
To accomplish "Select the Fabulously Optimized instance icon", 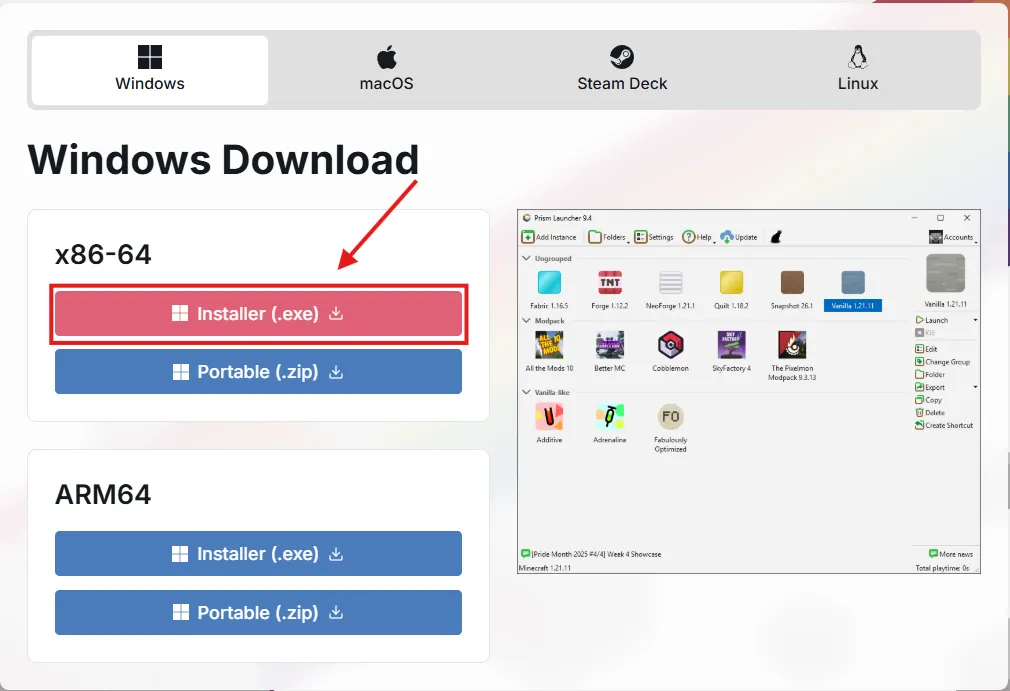I will coord(670,417).
